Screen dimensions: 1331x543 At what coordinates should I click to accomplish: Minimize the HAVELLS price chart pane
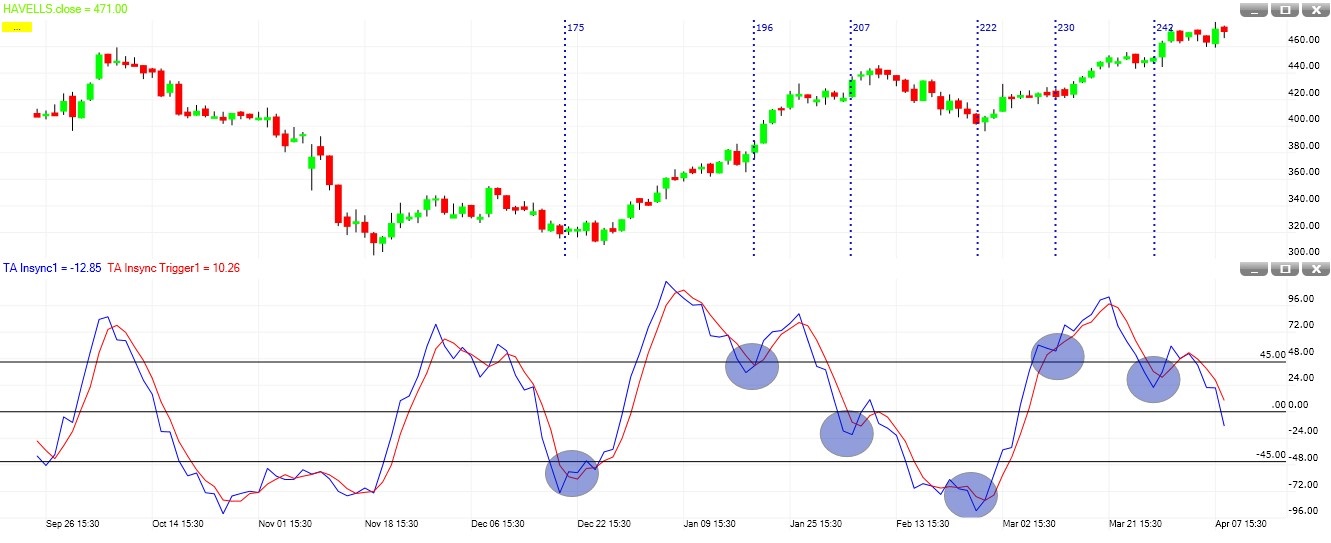click(1255, 10)
